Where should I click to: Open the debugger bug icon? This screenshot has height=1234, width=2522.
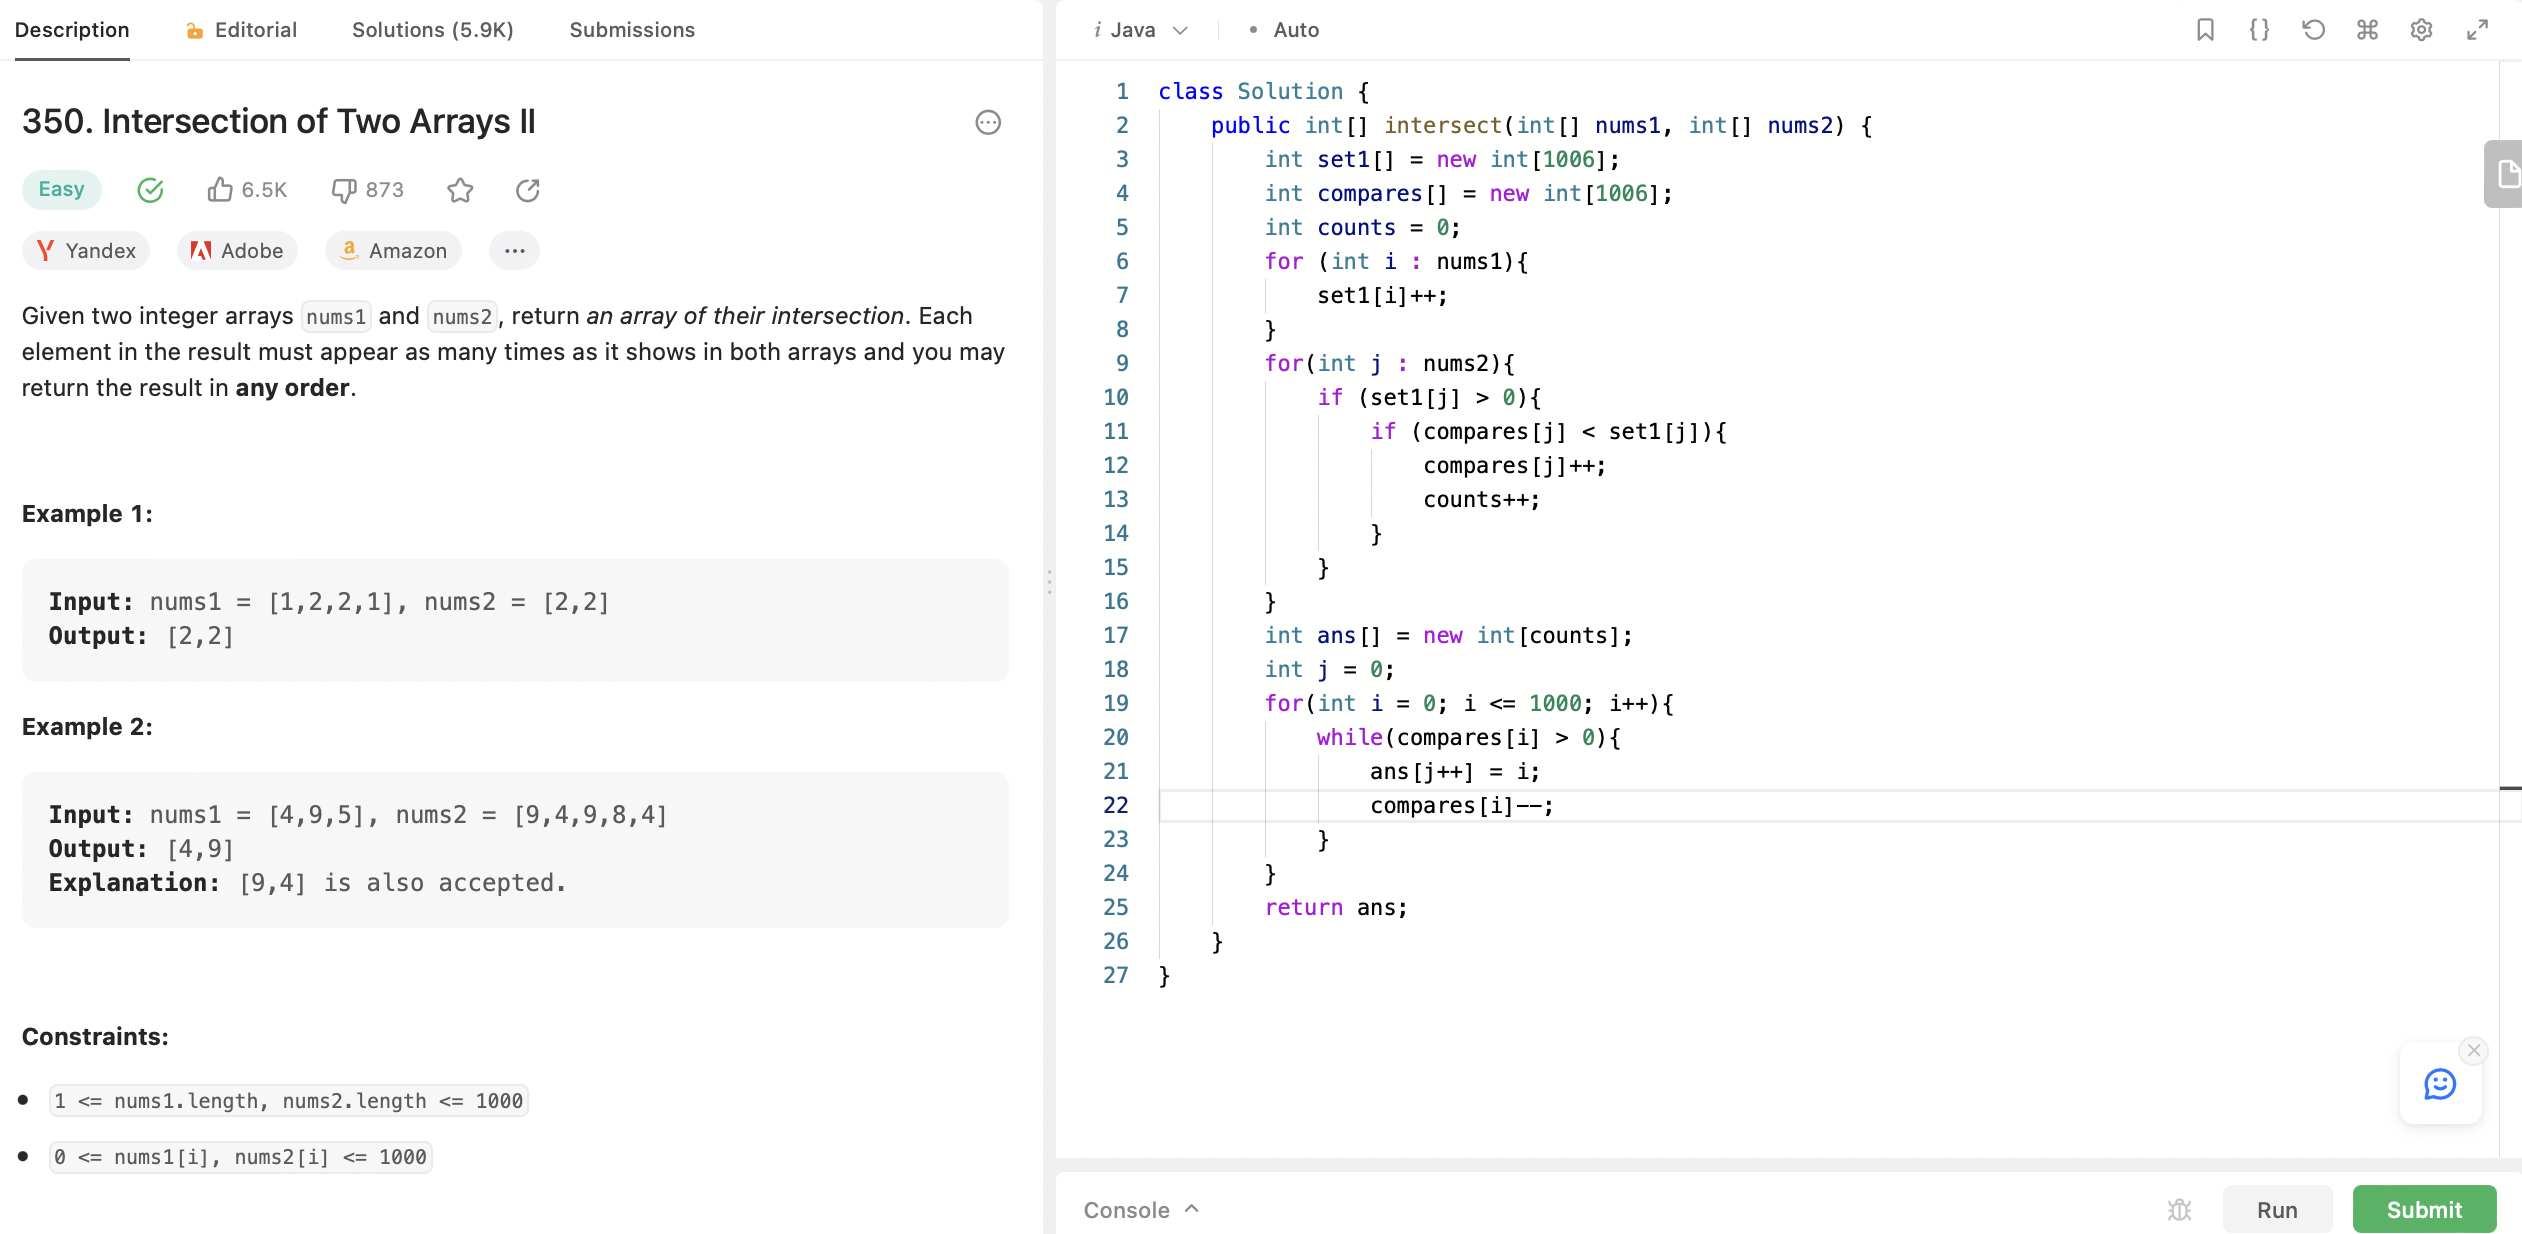pyautogui.click(x=2180, y=1210)
